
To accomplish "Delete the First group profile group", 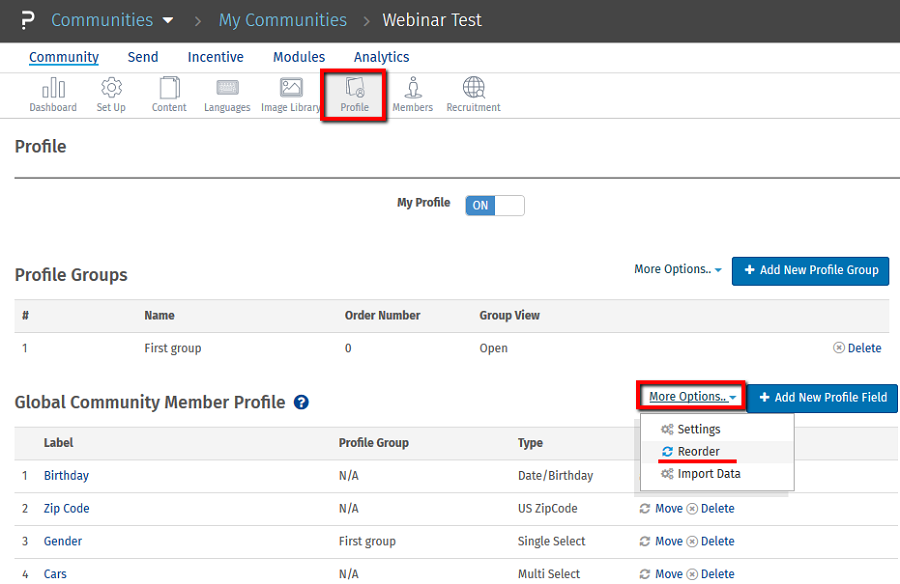I will [857, 348].
